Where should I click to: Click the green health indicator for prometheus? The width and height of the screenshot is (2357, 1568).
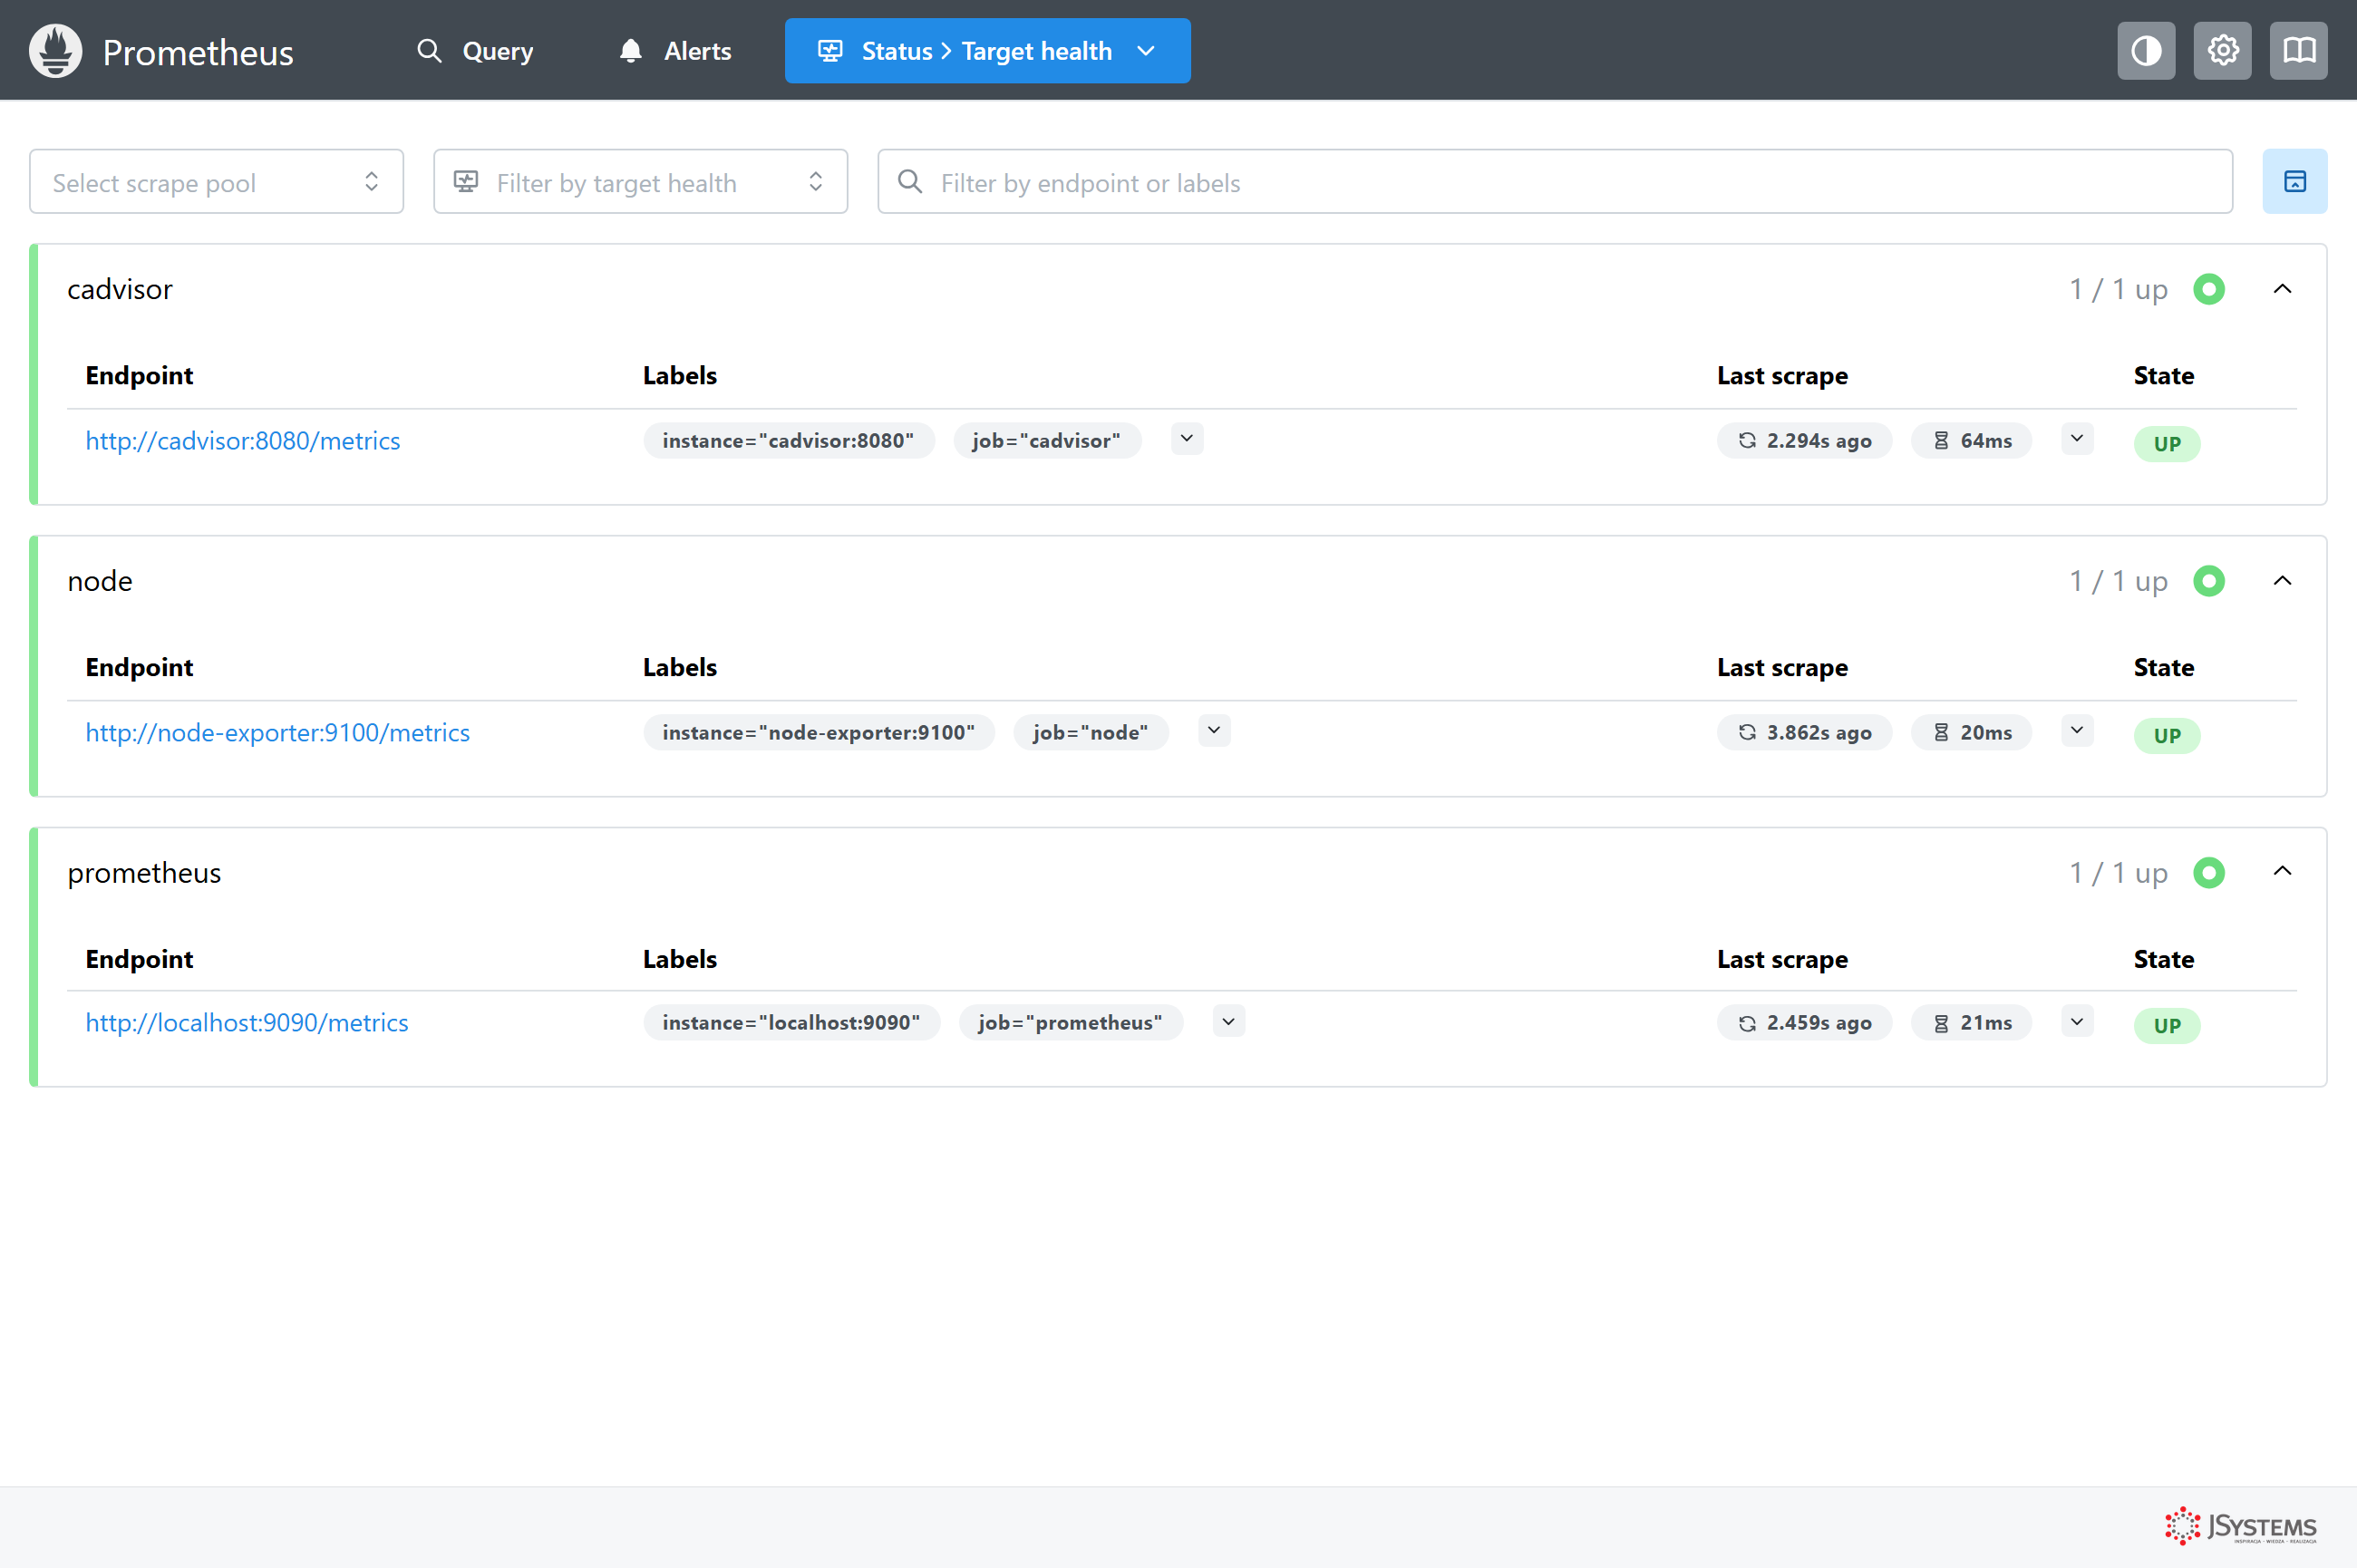point(2208,873)
